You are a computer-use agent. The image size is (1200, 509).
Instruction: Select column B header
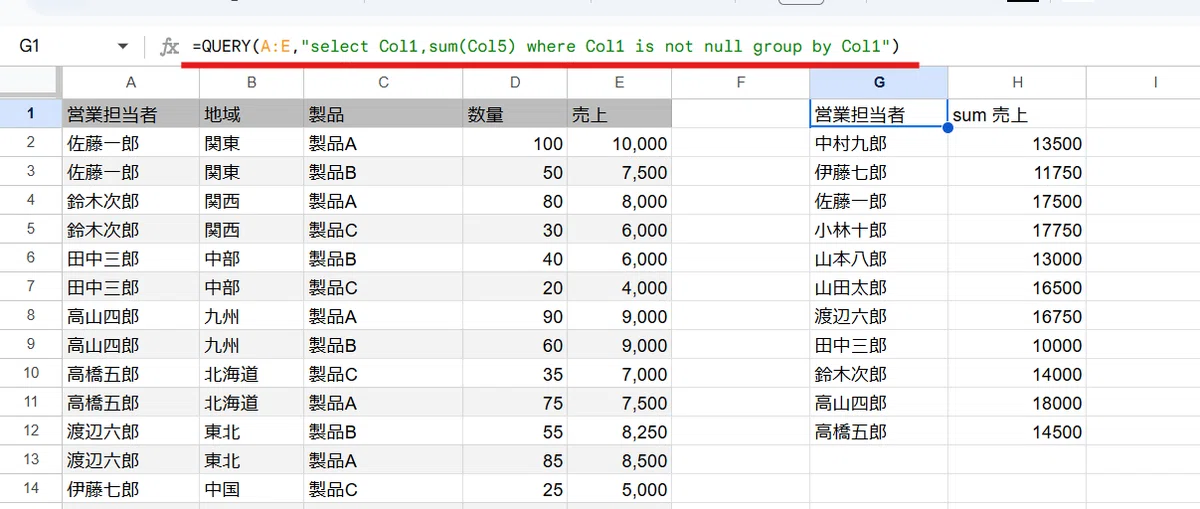pos(251,83)
